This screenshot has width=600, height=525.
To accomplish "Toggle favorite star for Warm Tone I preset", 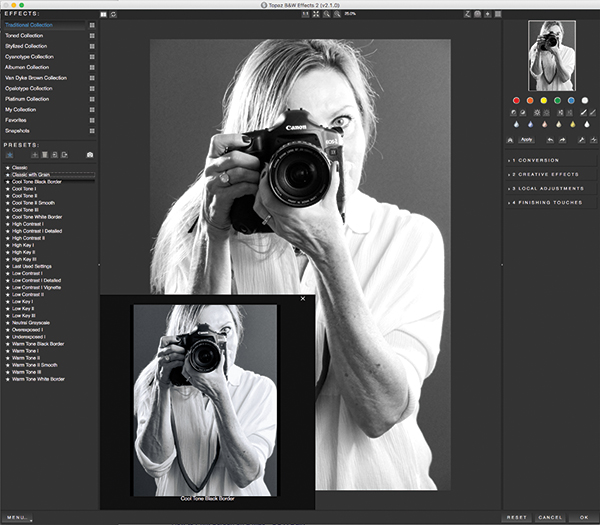I will [7, 351].
